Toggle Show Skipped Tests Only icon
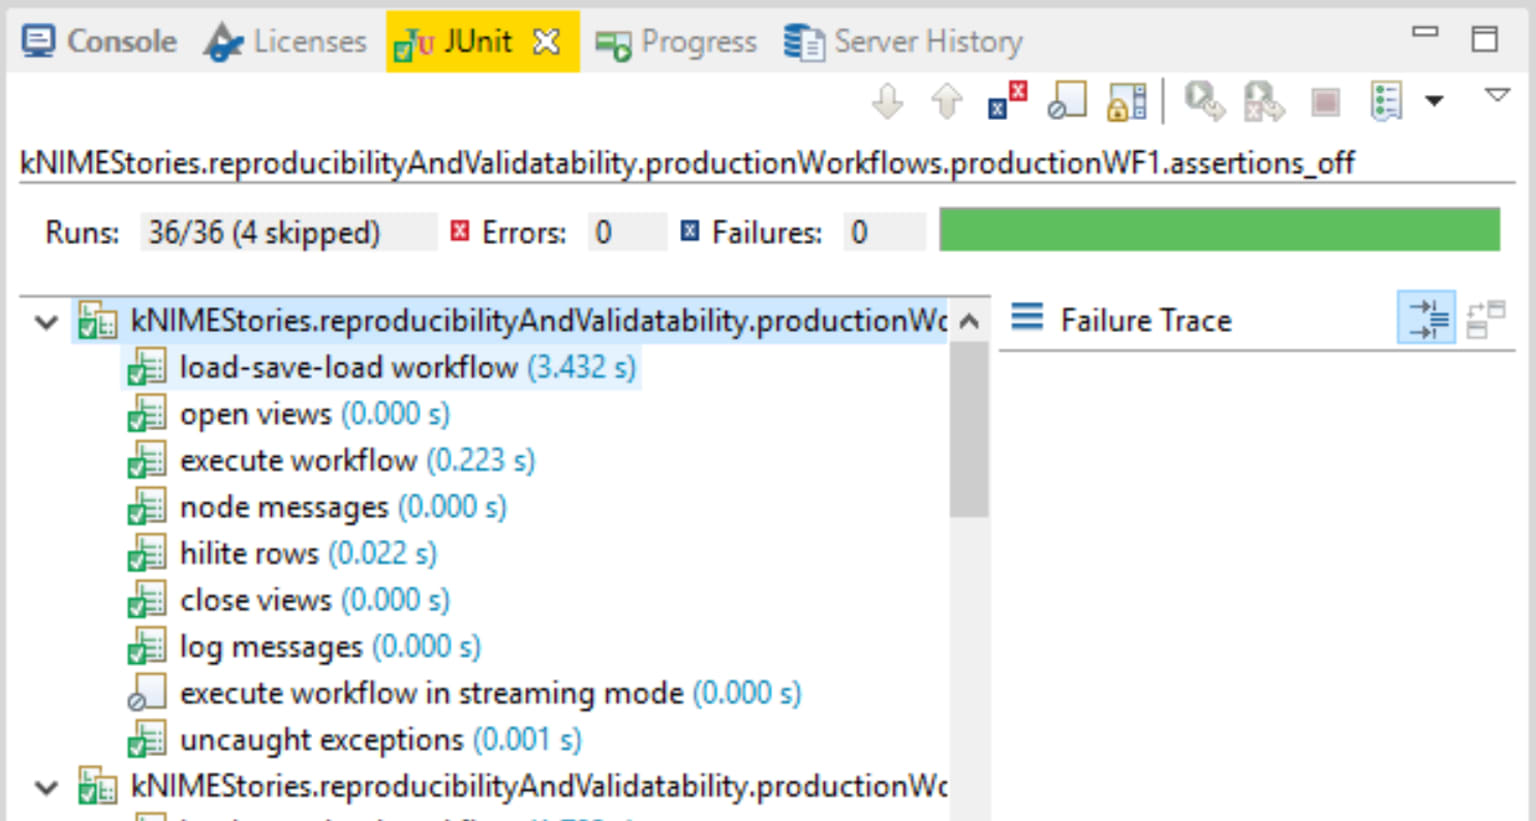Image resolution: width=1536 pixels, height=821 pixels. pyautogui.click(x=1067, y=101)
